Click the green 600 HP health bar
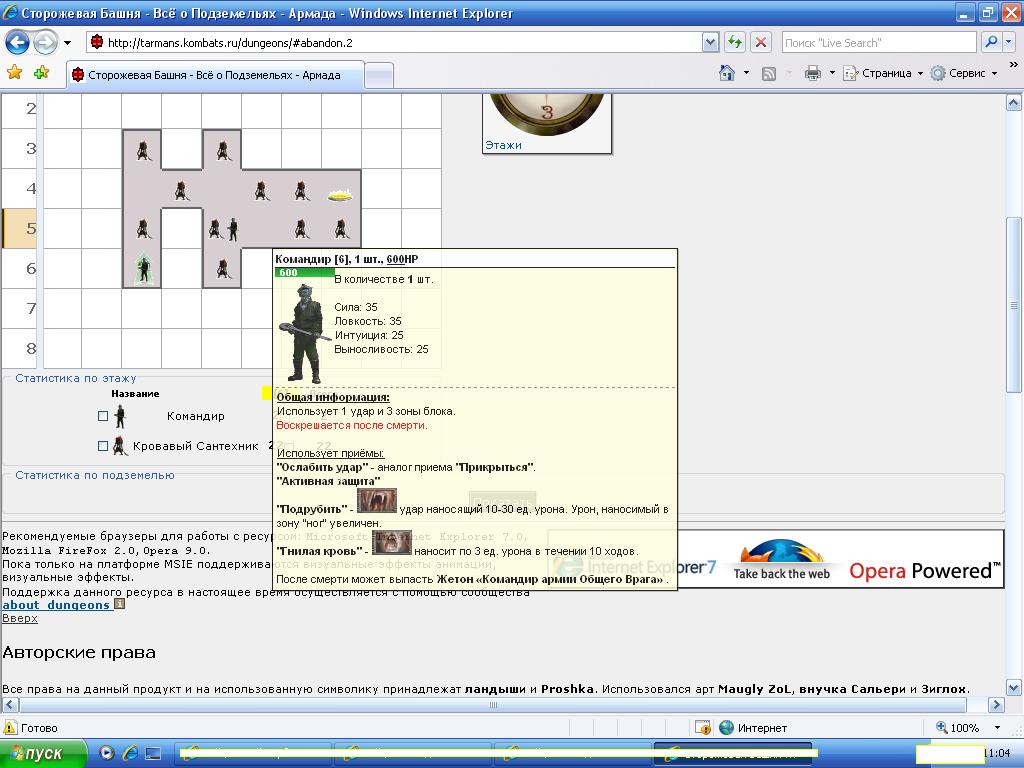This screenshot has height=768, width=1024. (304, 272)
